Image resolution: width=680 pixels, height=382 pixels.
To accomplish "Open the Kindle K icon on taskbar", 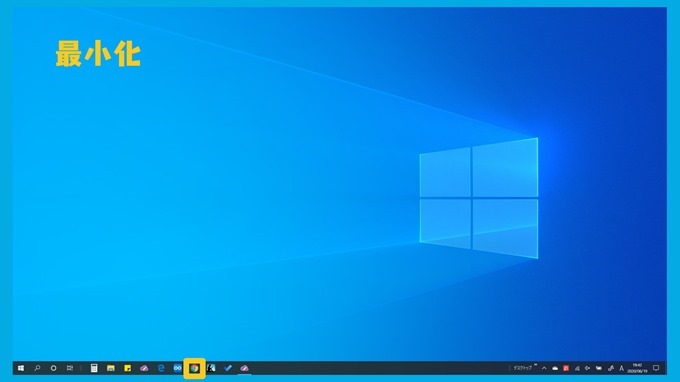I will pyautogui.click(x=211, y=368).
